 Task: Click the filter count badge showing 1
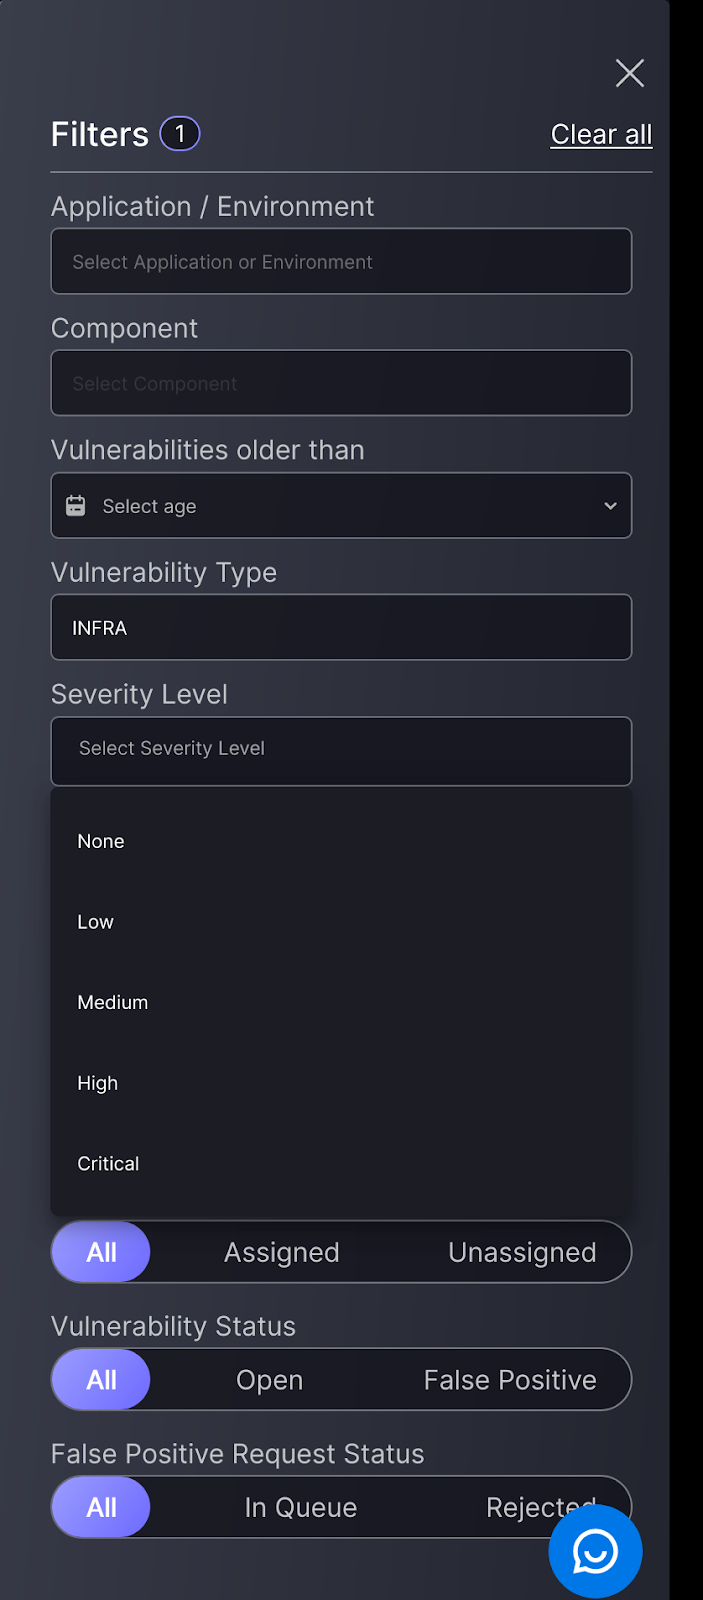[179, 133]
